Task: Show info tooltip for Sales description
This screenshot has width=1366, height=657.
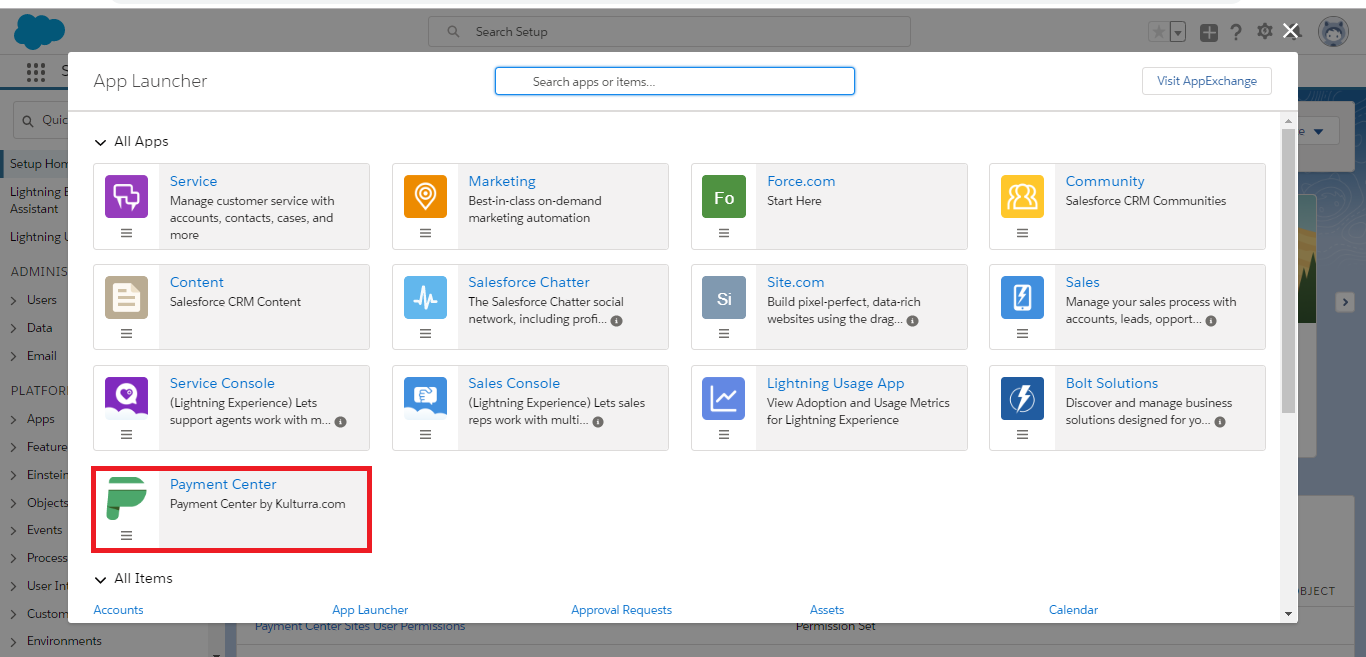Action: tap(1211, 321)
